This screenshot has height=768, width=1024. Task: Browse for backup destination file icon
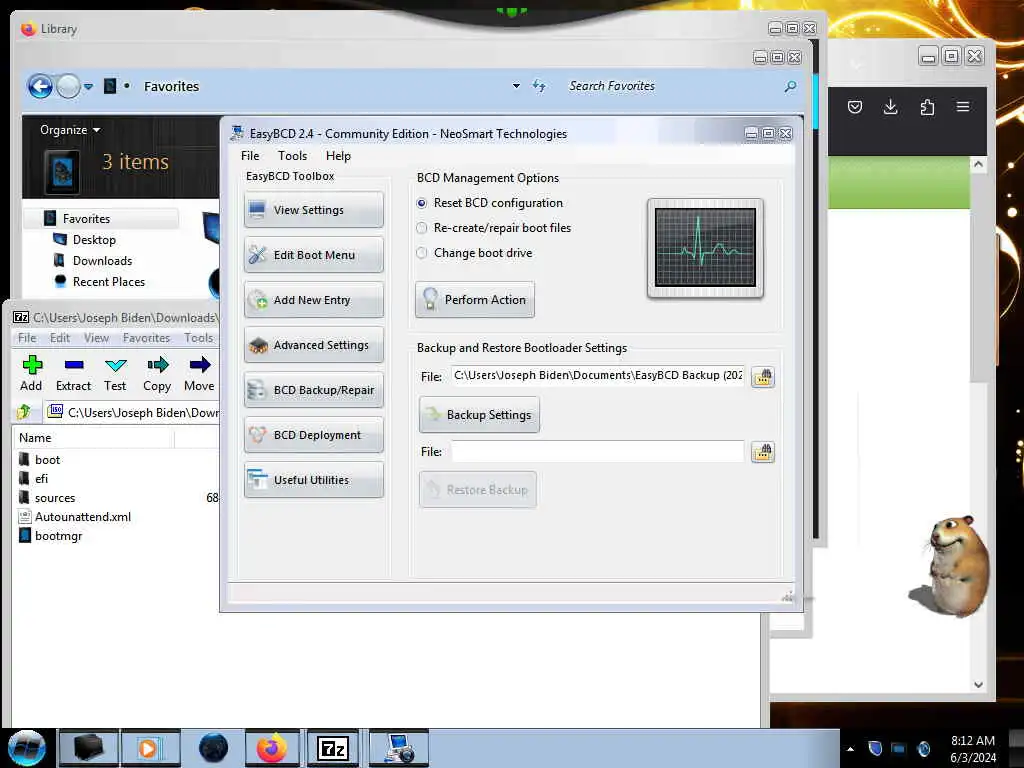click(763, 377)
